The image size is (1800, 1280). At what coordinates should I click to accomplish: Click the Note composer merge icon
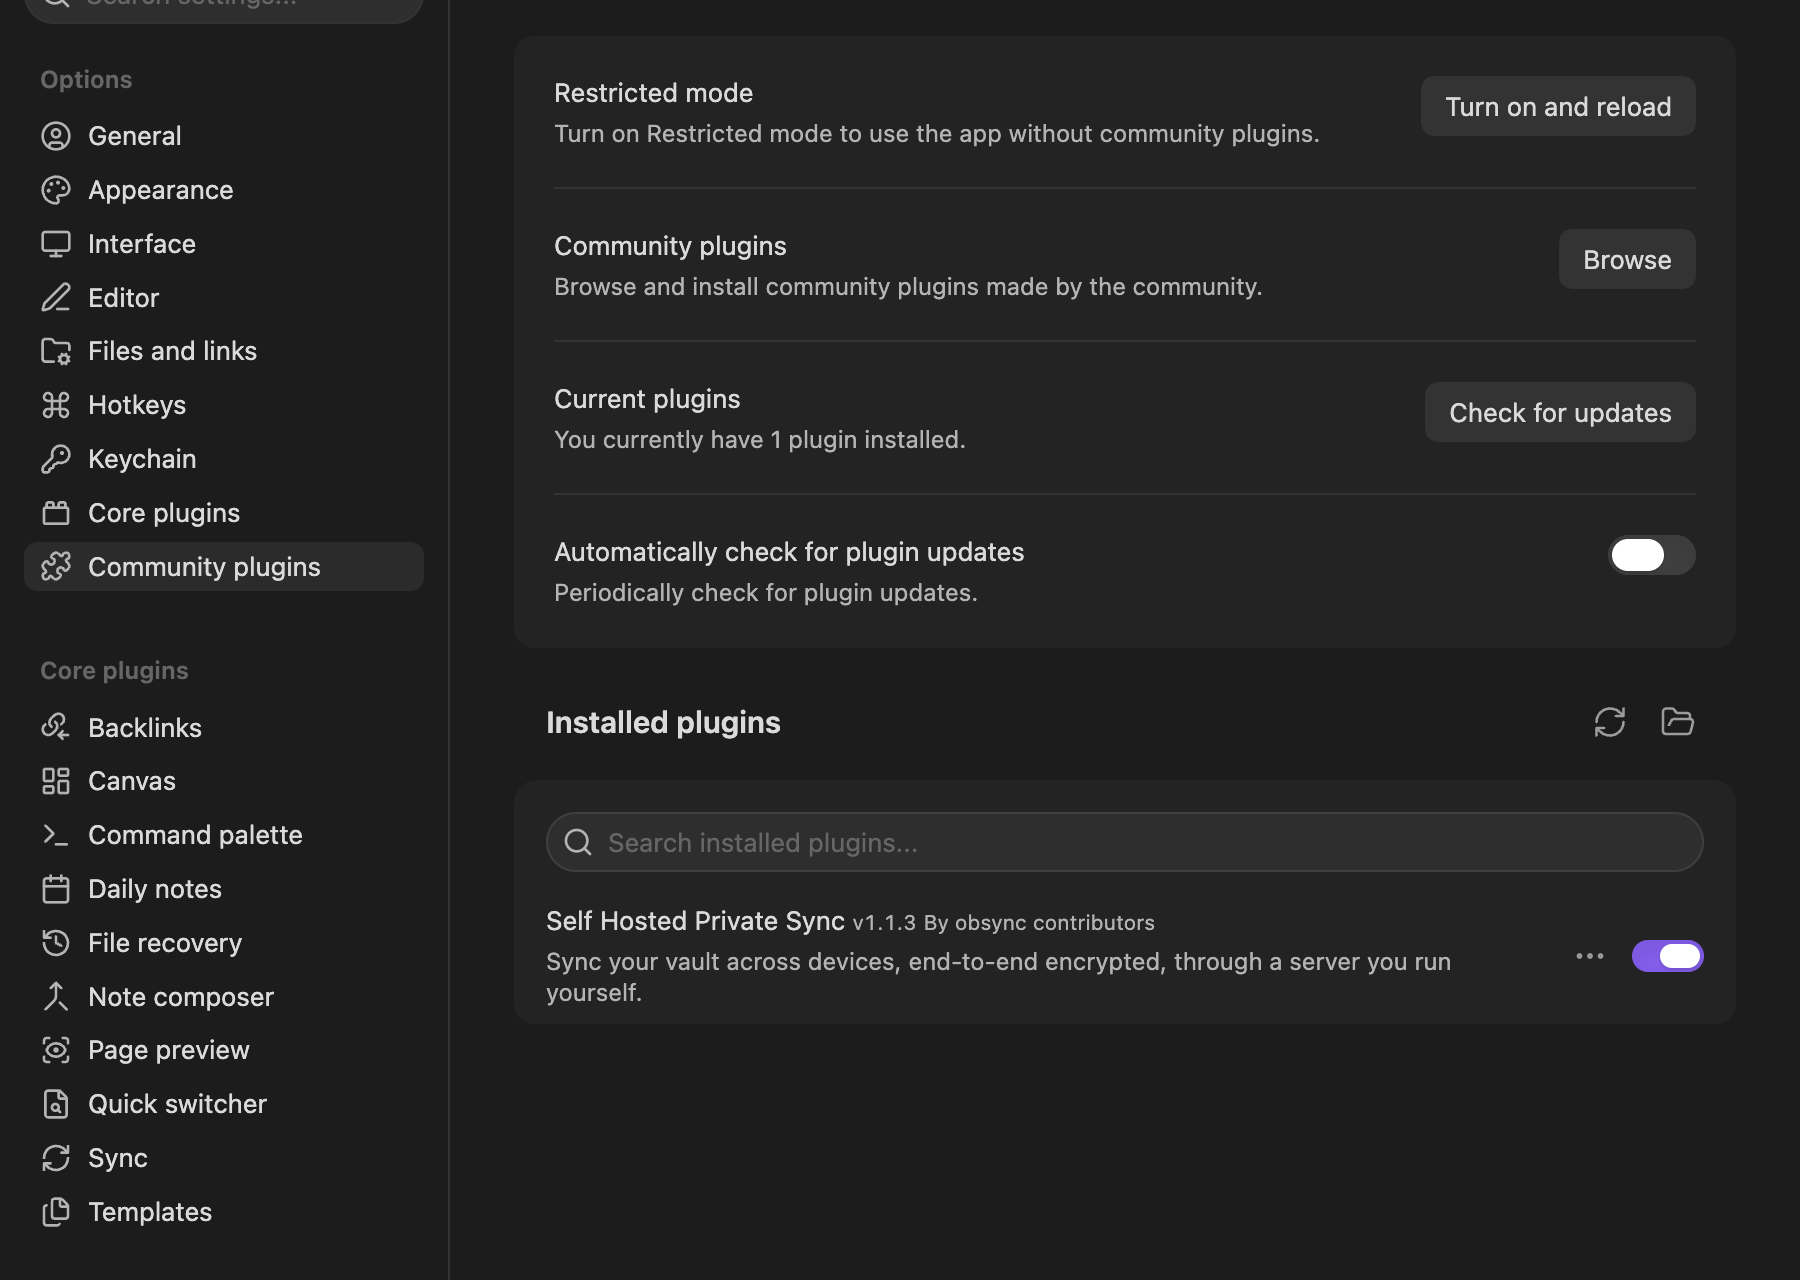pyautogui.click(x=56, y=997)
